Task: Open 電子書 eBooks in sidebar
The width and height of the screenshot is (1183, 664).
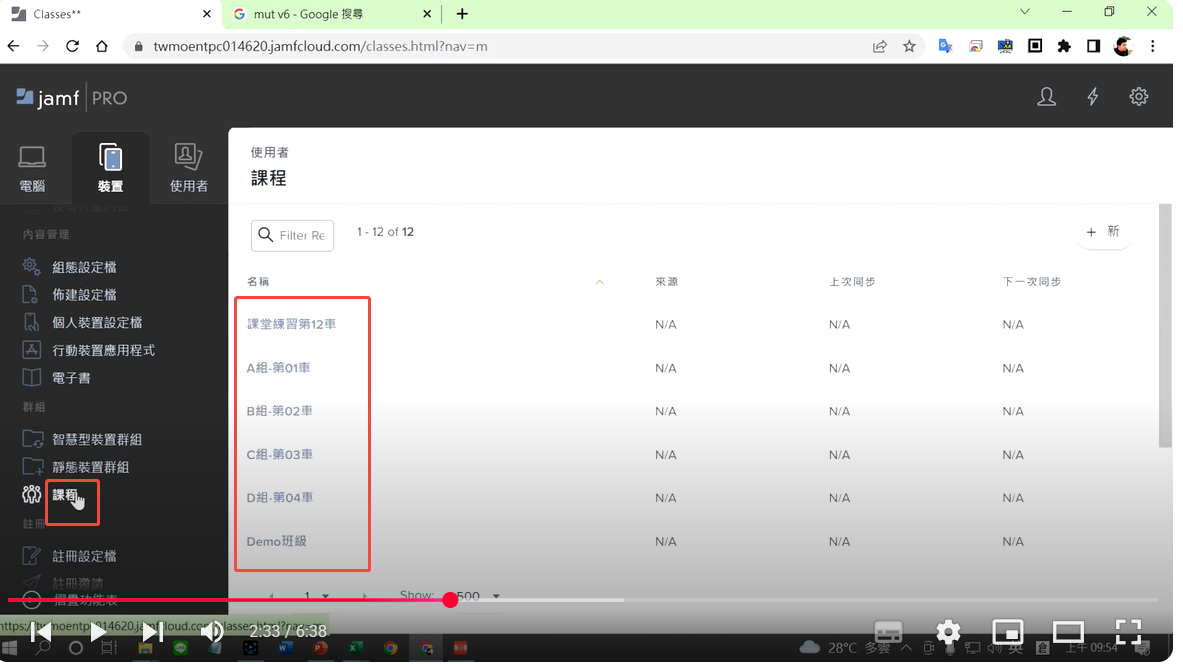Action: tap(71, 378)
